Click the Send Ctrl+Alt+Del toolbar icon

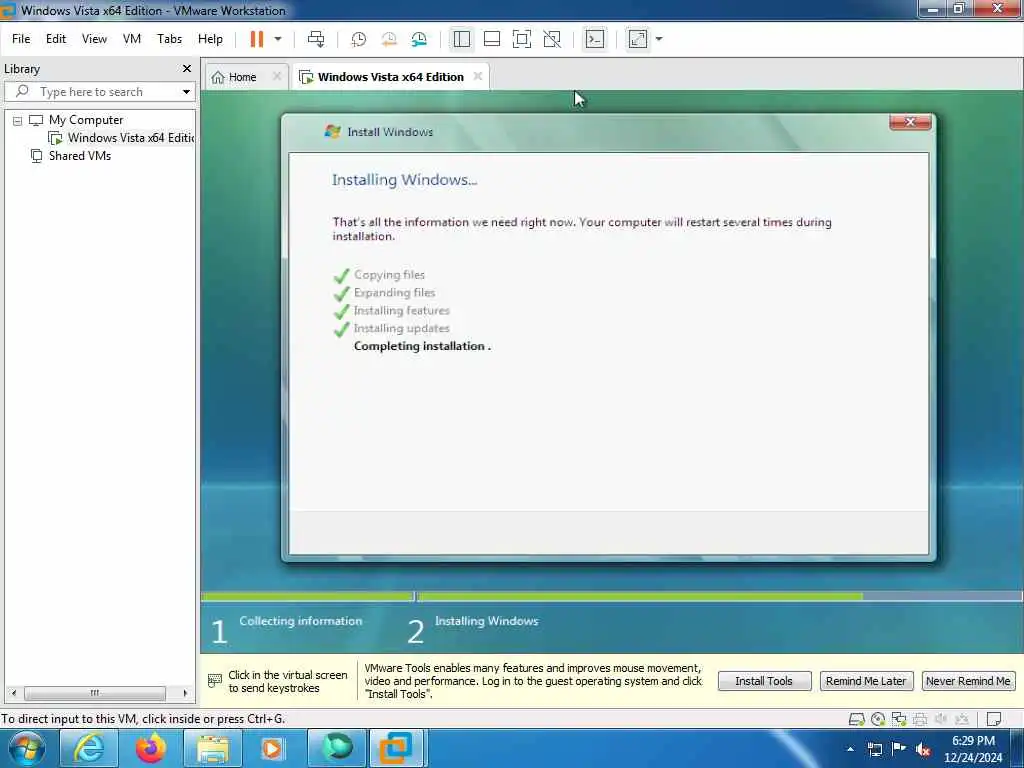pos(316,39)
